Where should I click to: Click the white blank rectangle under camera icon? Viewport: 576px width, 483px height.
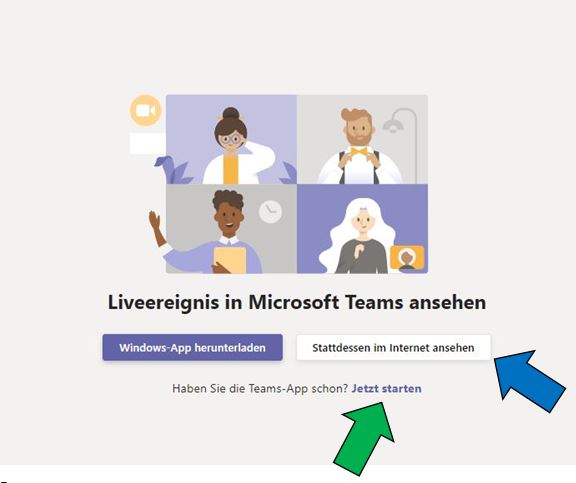pos(148,144)
